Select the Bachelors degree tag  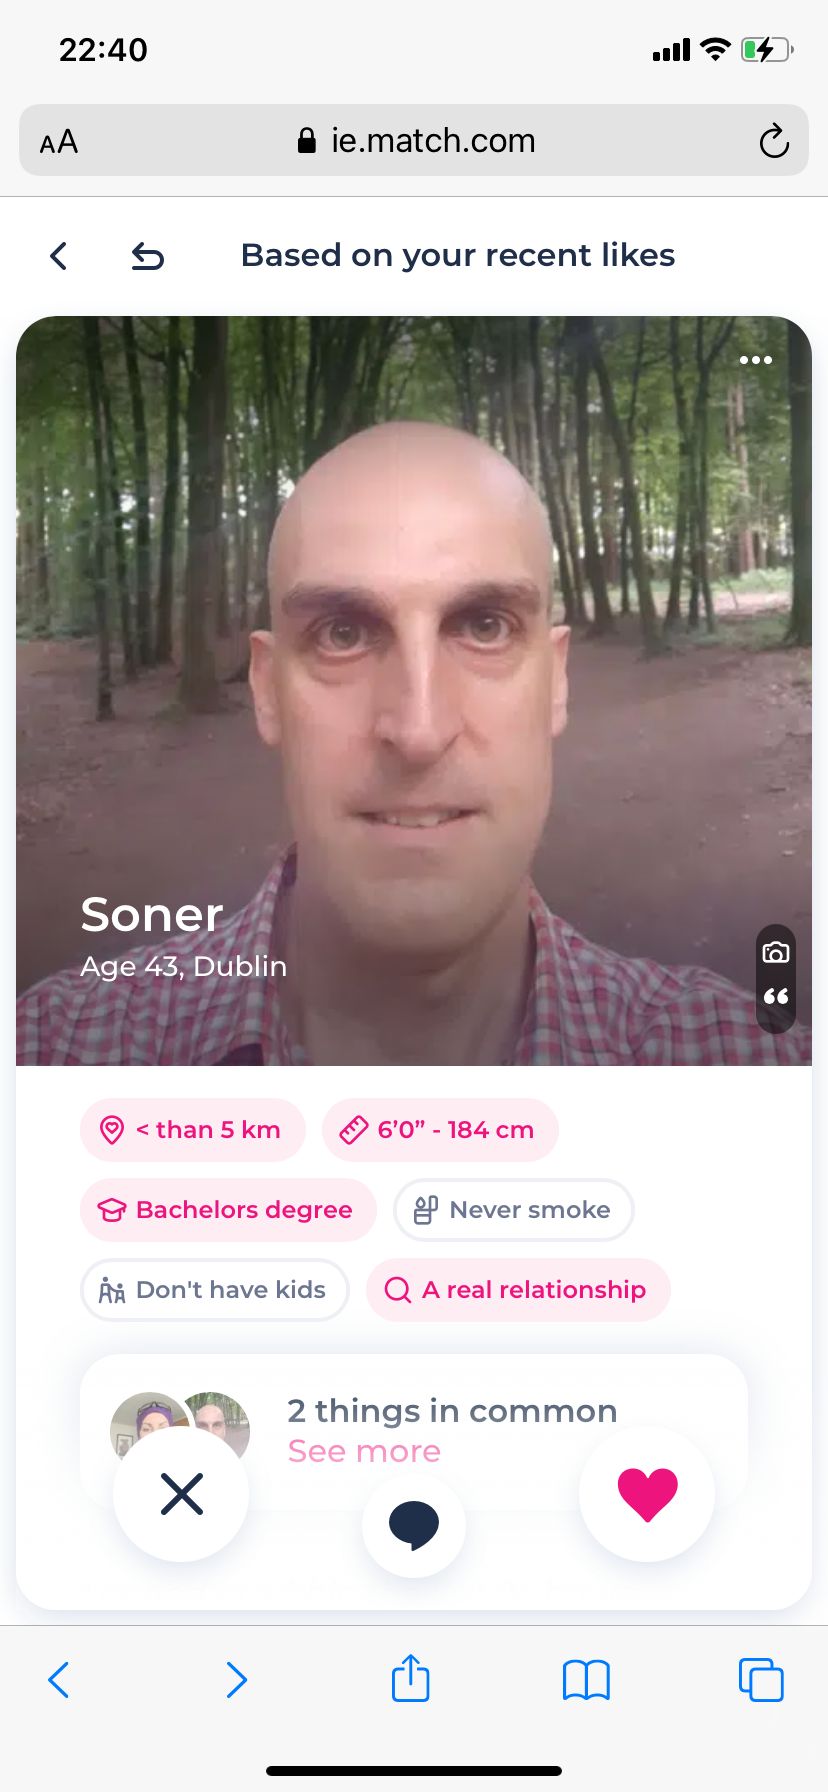(x=228, y=1210)
